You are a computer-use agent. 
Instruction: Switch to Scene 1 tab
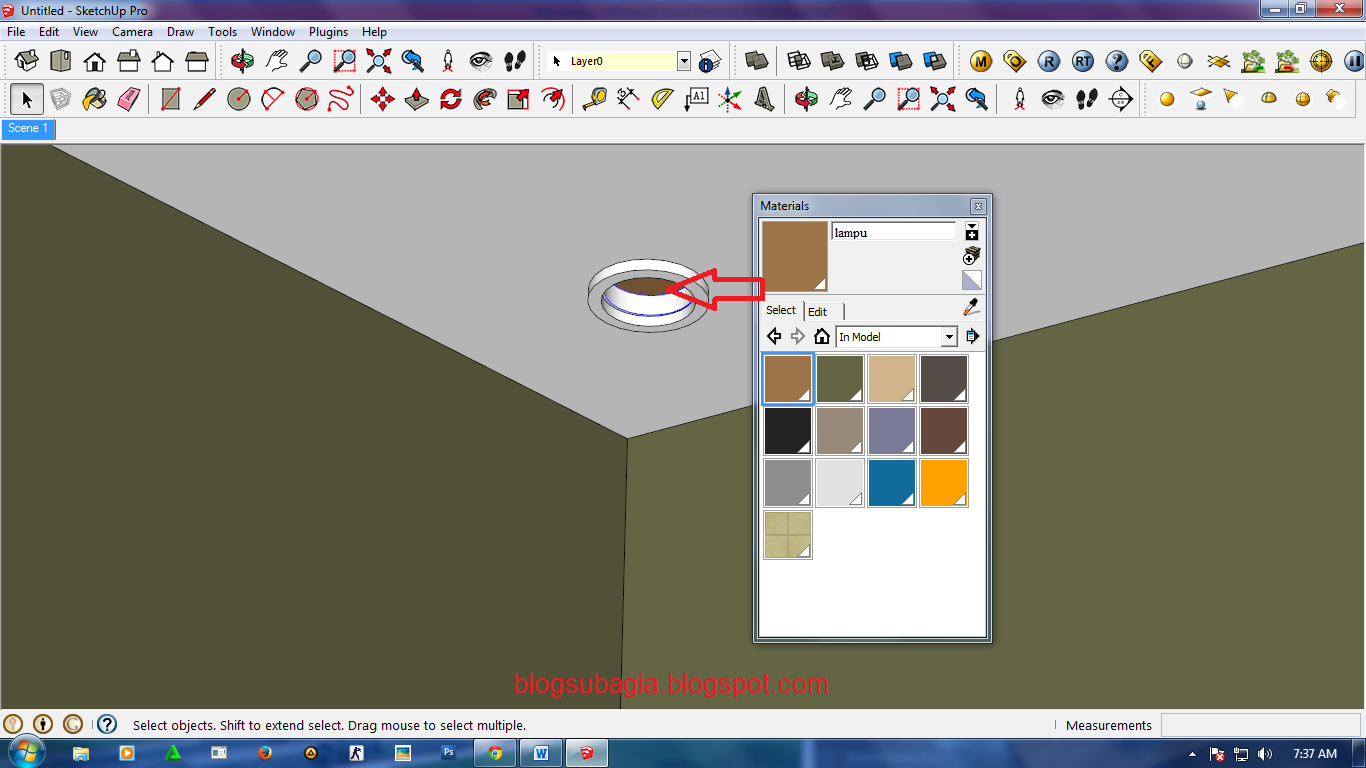pos(28,129)
